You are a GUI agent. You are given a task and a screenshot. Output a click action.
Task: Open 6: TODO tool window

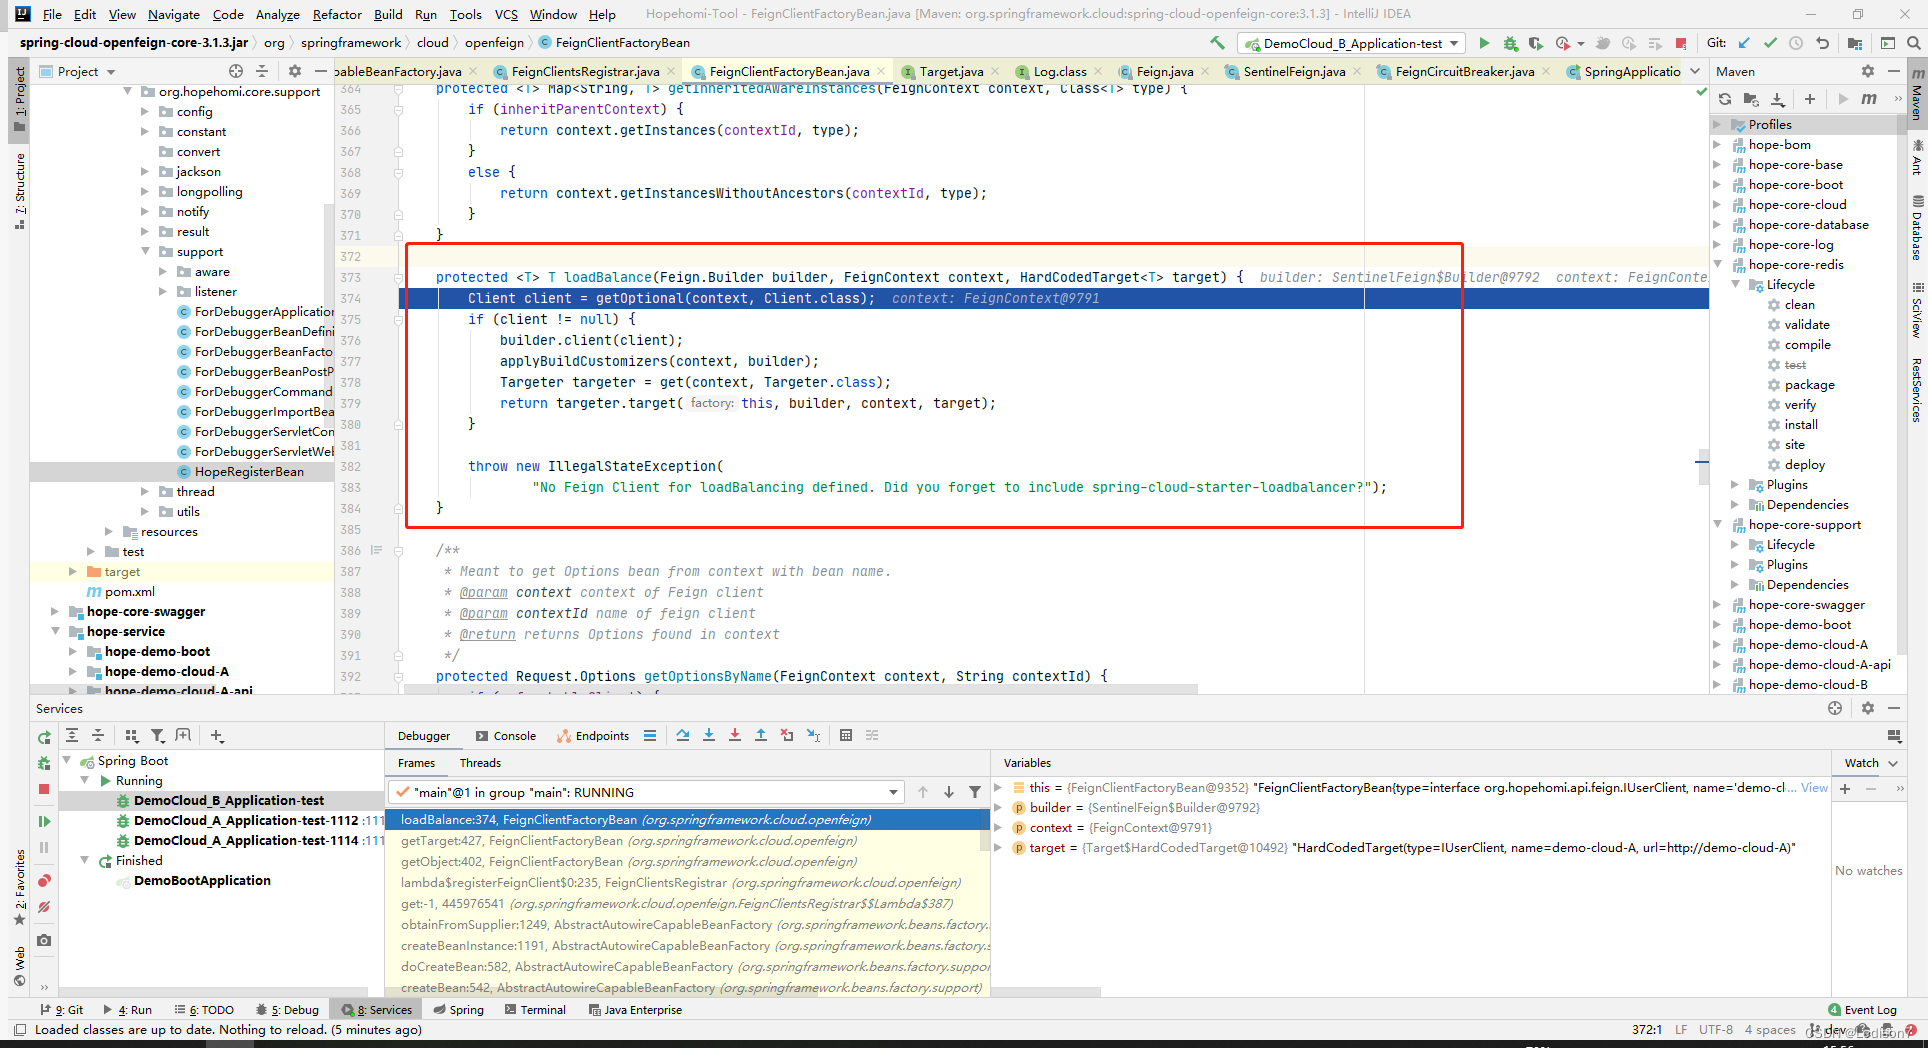[203, 1010]
